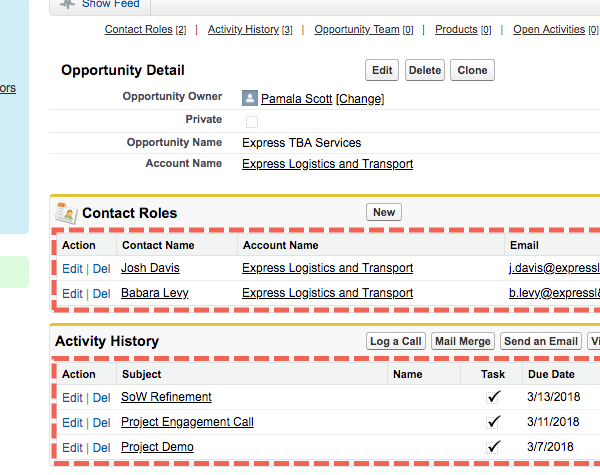This screenshot has width=600, height=475.
Task: Jump to Open Activities [0] related list
Action: [556, 29]
